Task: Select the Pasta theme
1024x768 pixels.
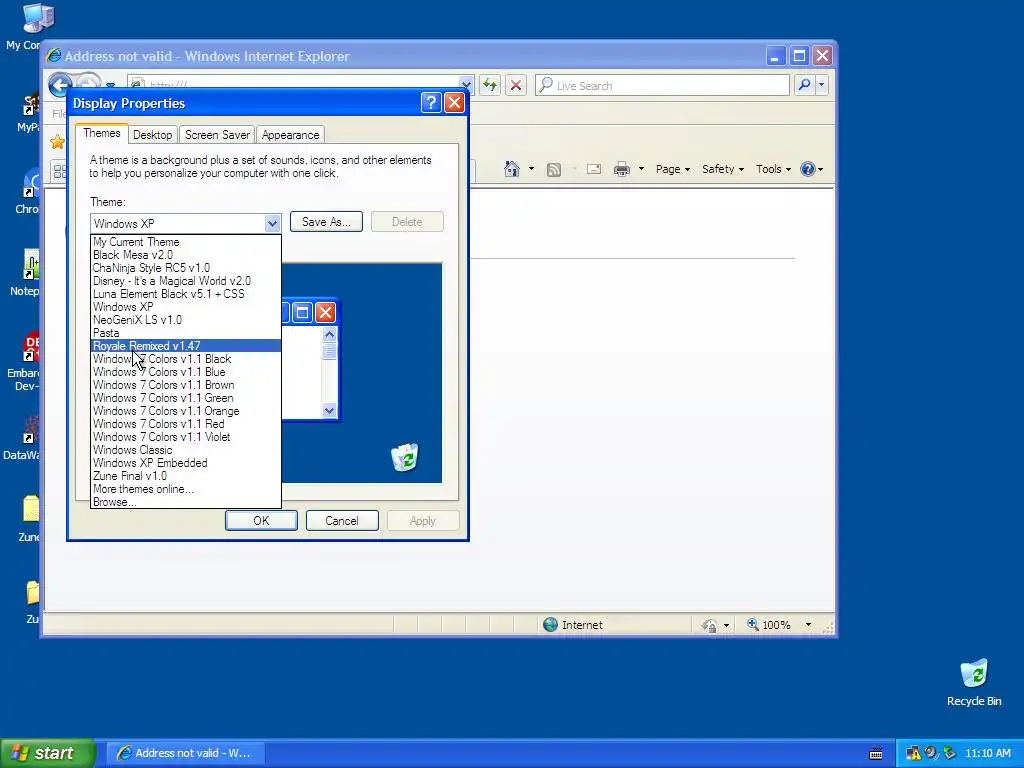Action: click(x=185, y=333)
